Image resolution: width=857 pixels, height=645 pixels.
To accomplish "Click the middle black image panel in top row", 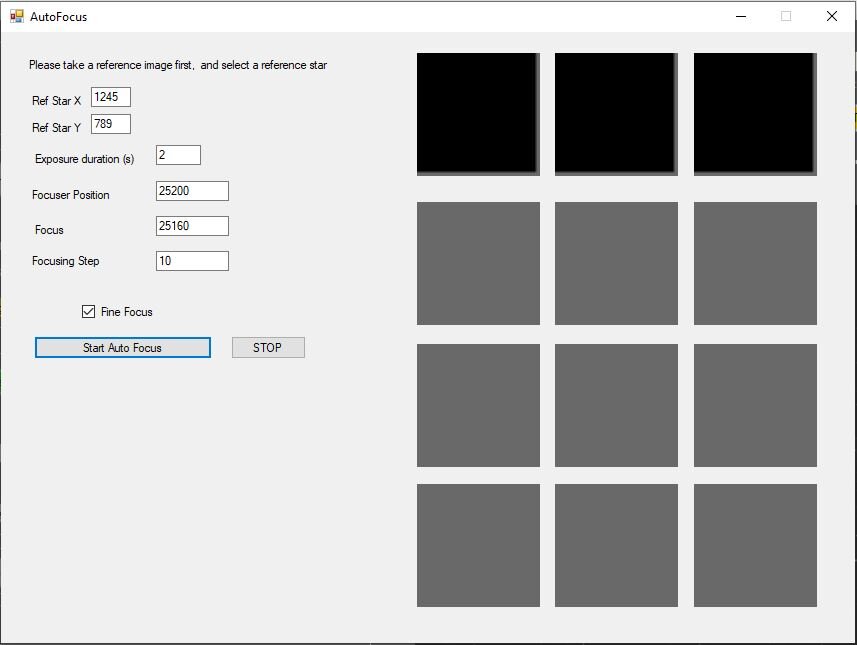I will pyautogui.click(x=616, y=114).
